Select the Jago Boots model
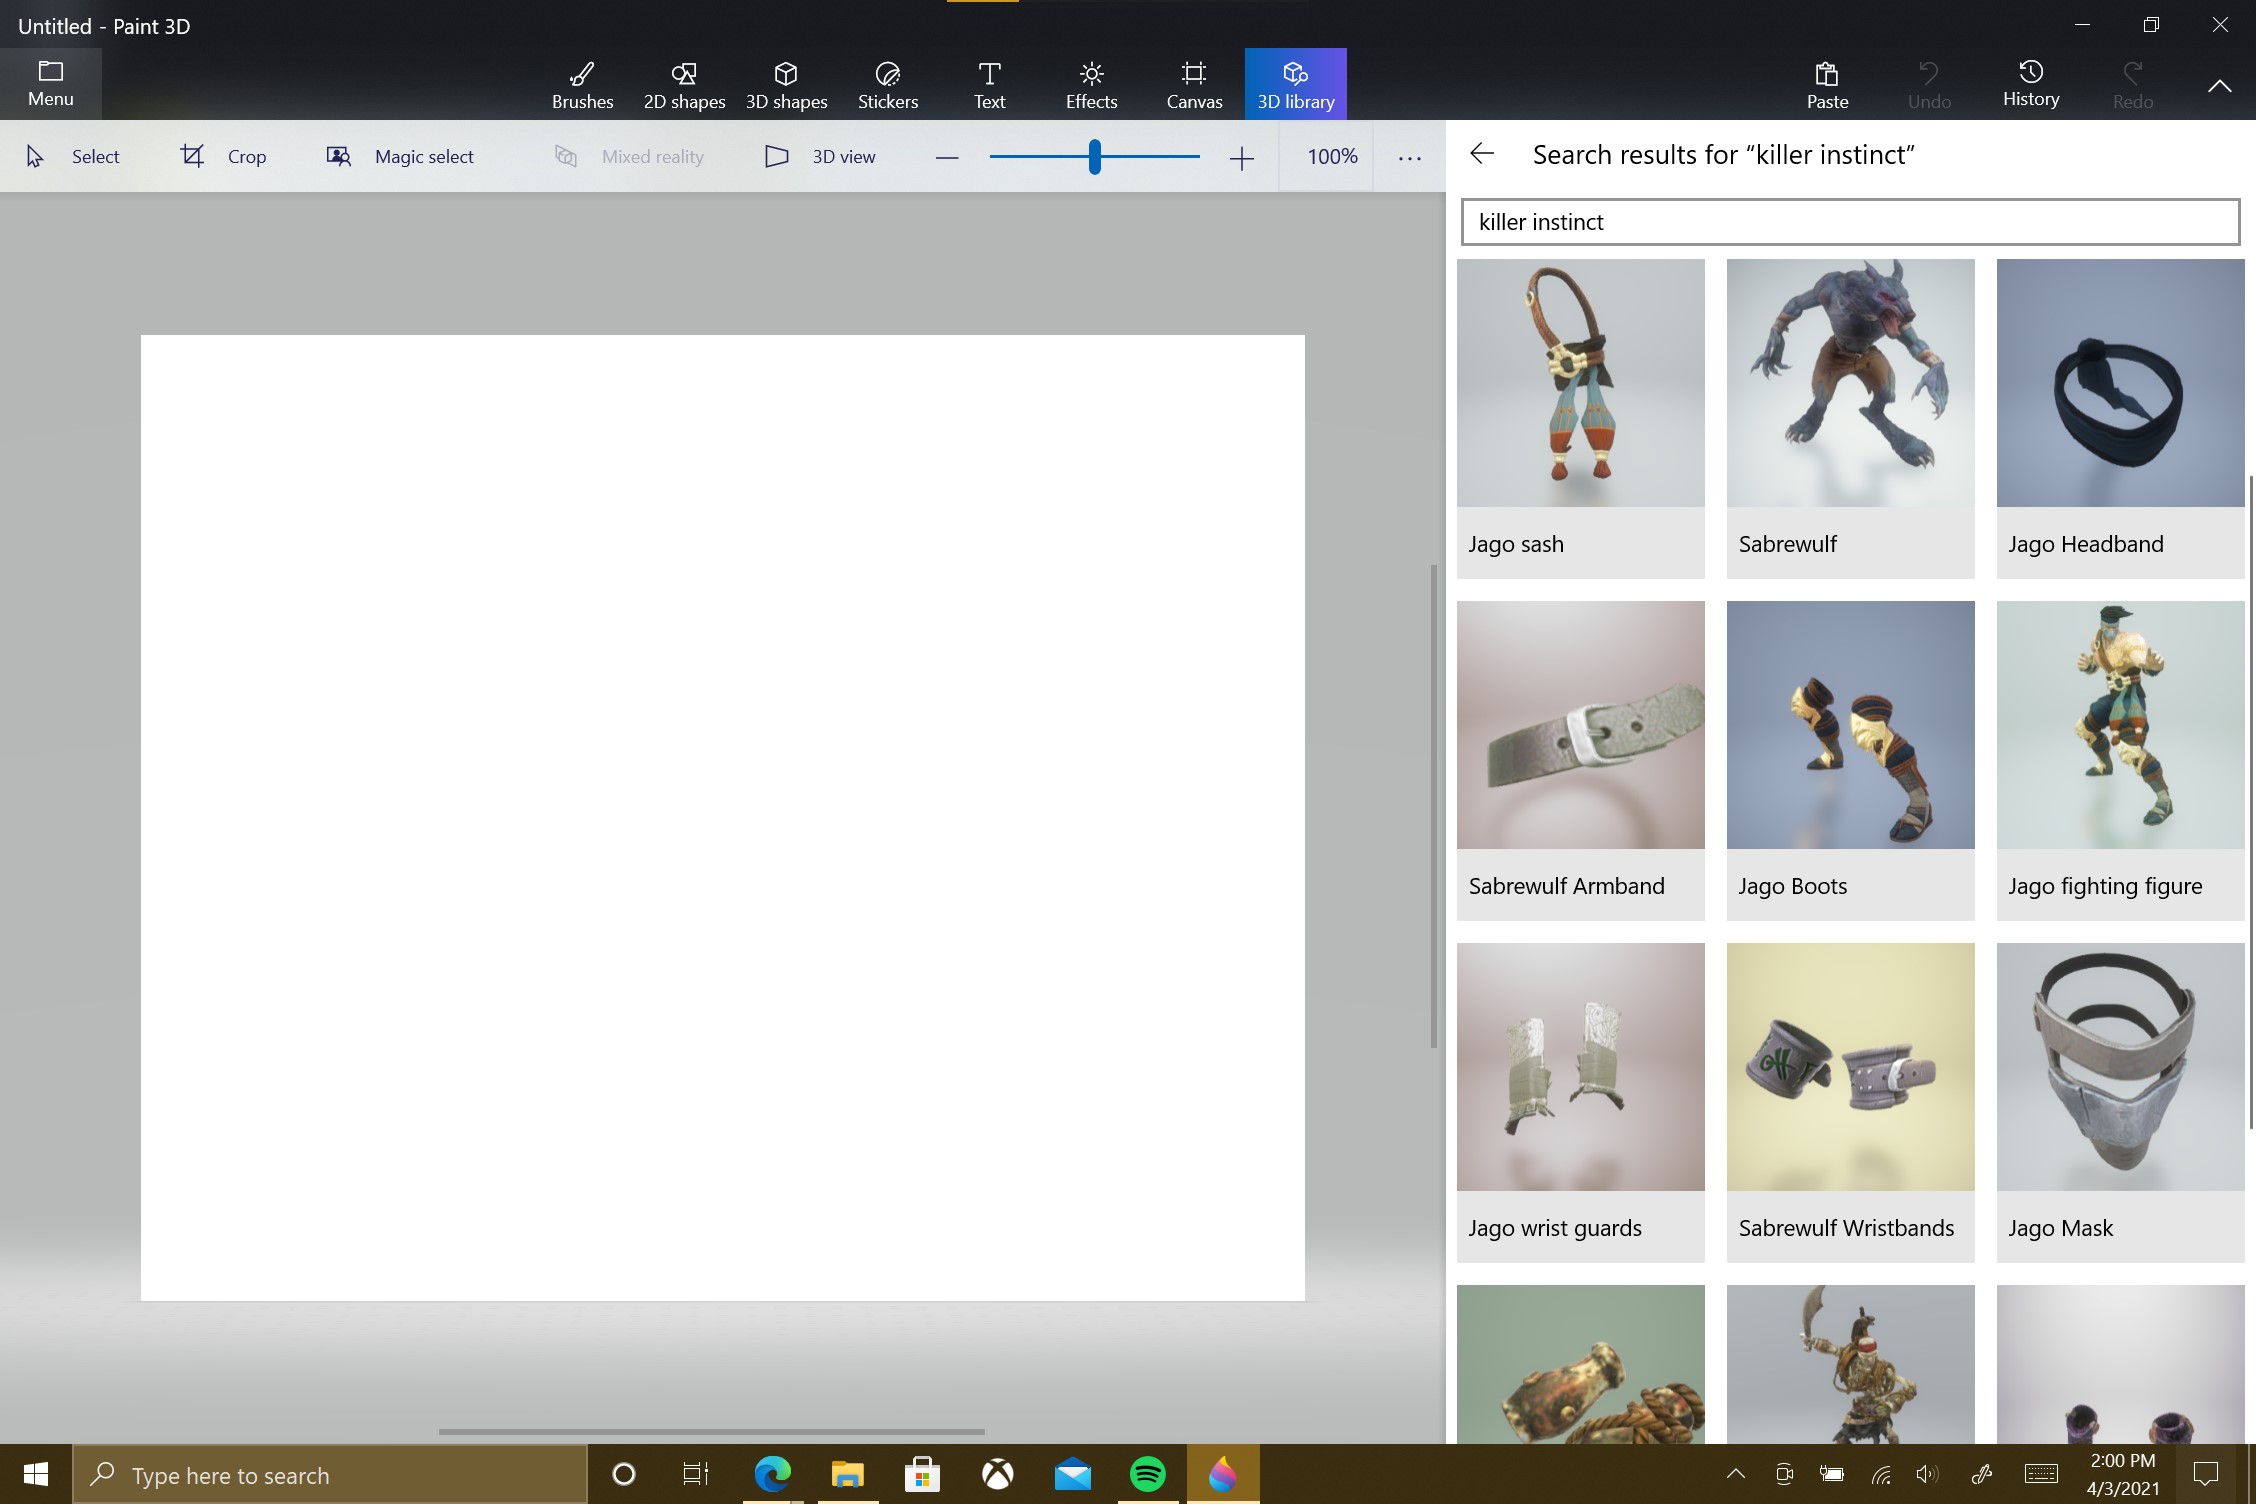 coord(1850,760)
